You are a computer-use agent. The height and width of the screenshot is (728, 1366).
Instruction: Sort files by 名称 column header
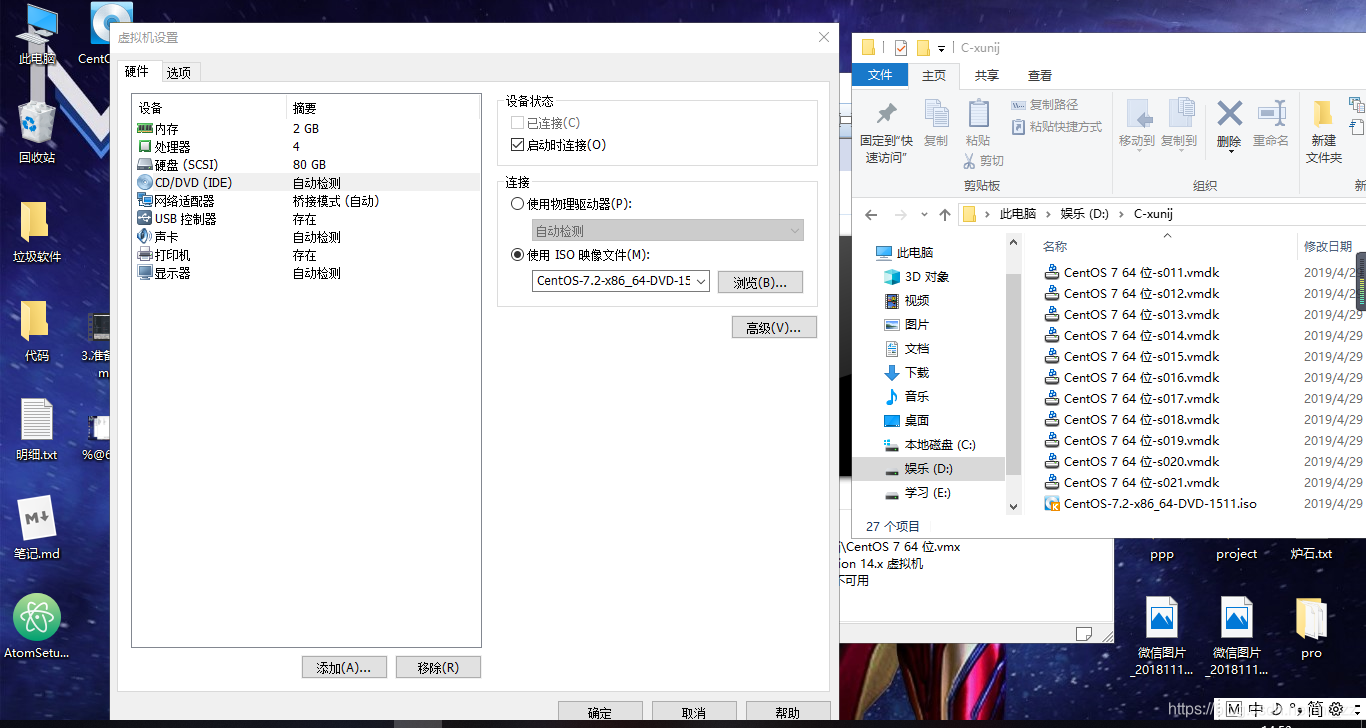click(x=1055, y=247)
